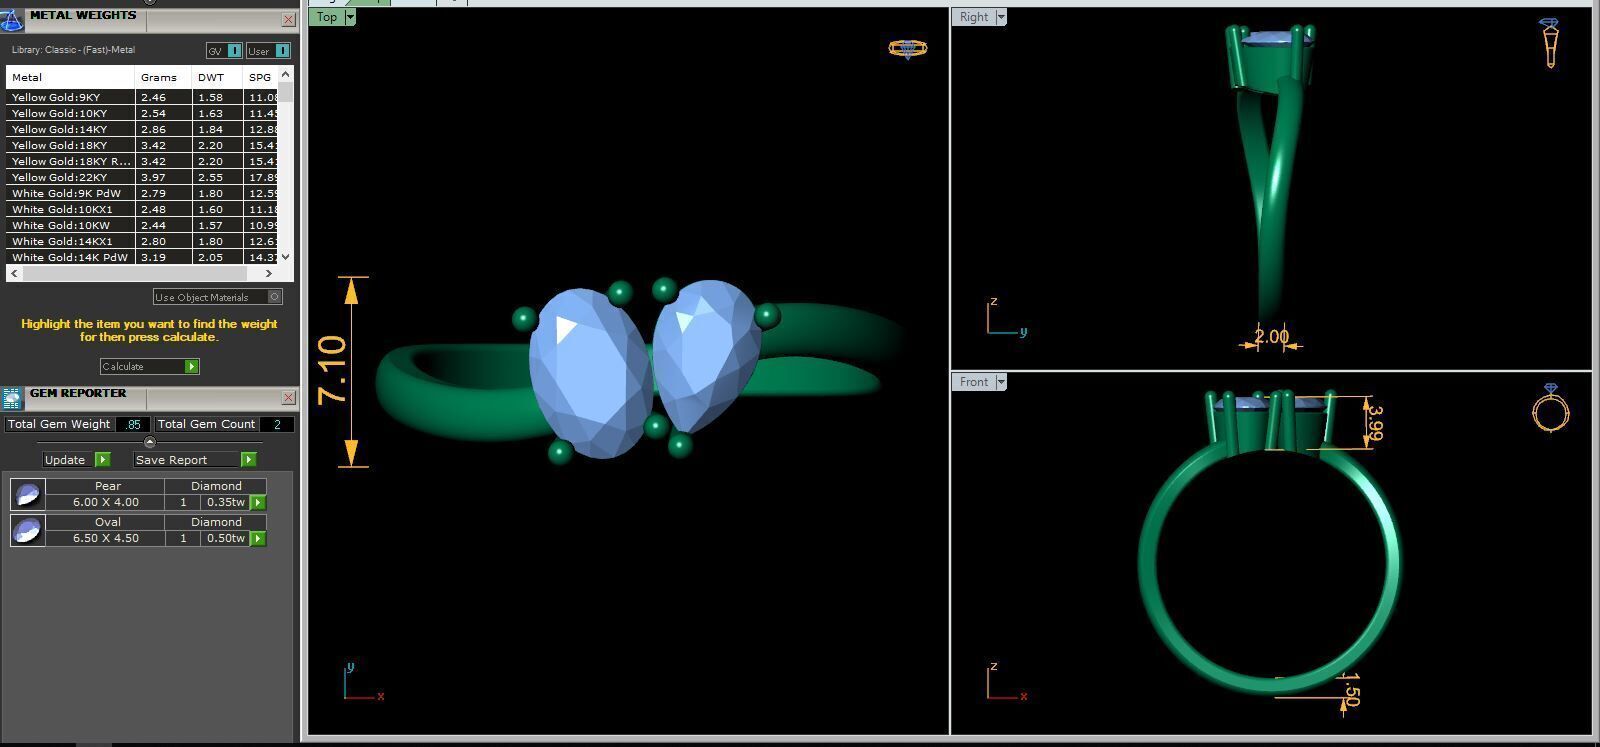Click the Update button

point(68,460)
